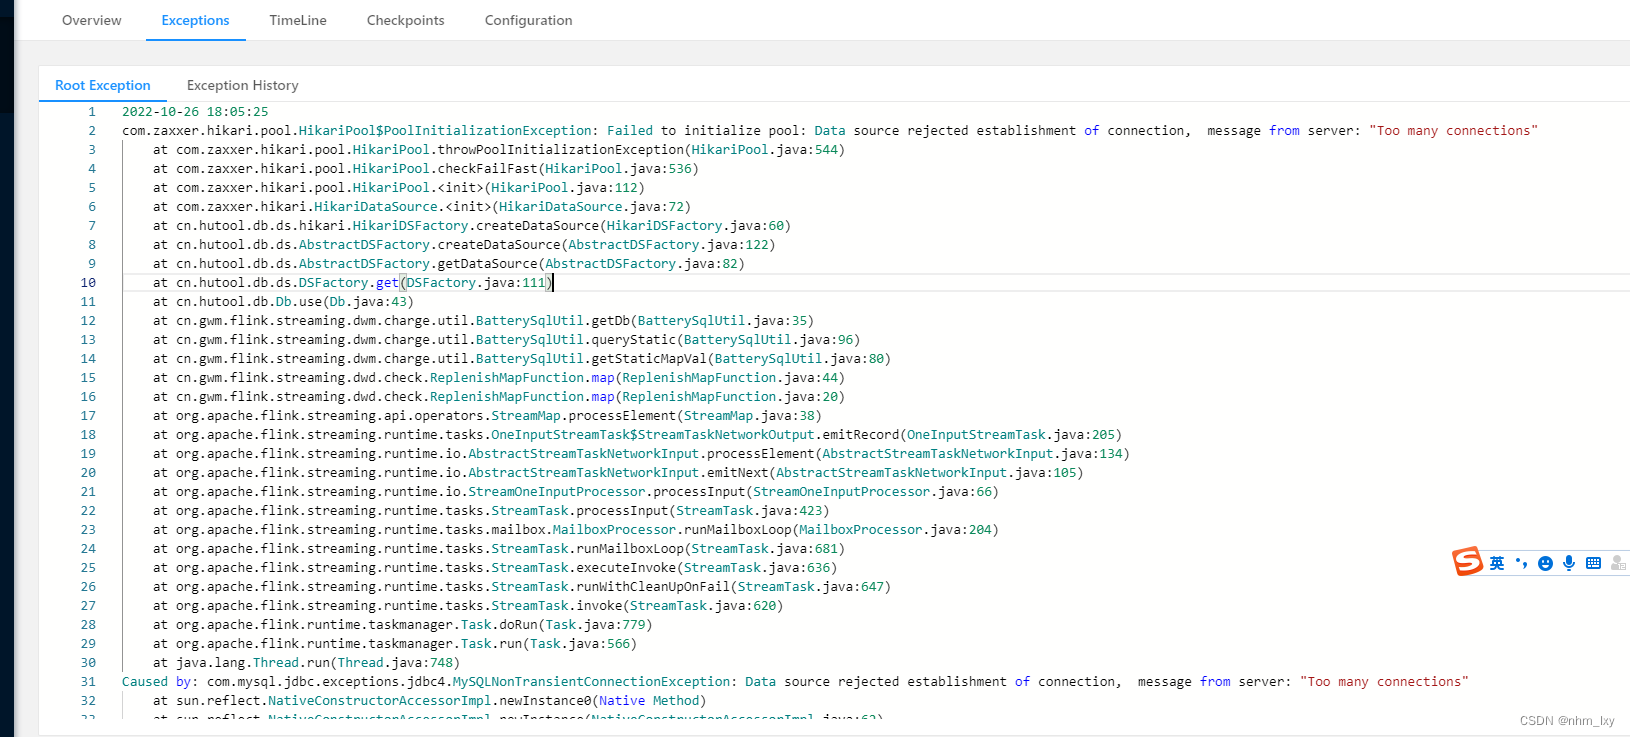Screen dimensions: 1630x737
Task: Click StreamTask.java:681 on line 24
Action: (x=764, y=549)
